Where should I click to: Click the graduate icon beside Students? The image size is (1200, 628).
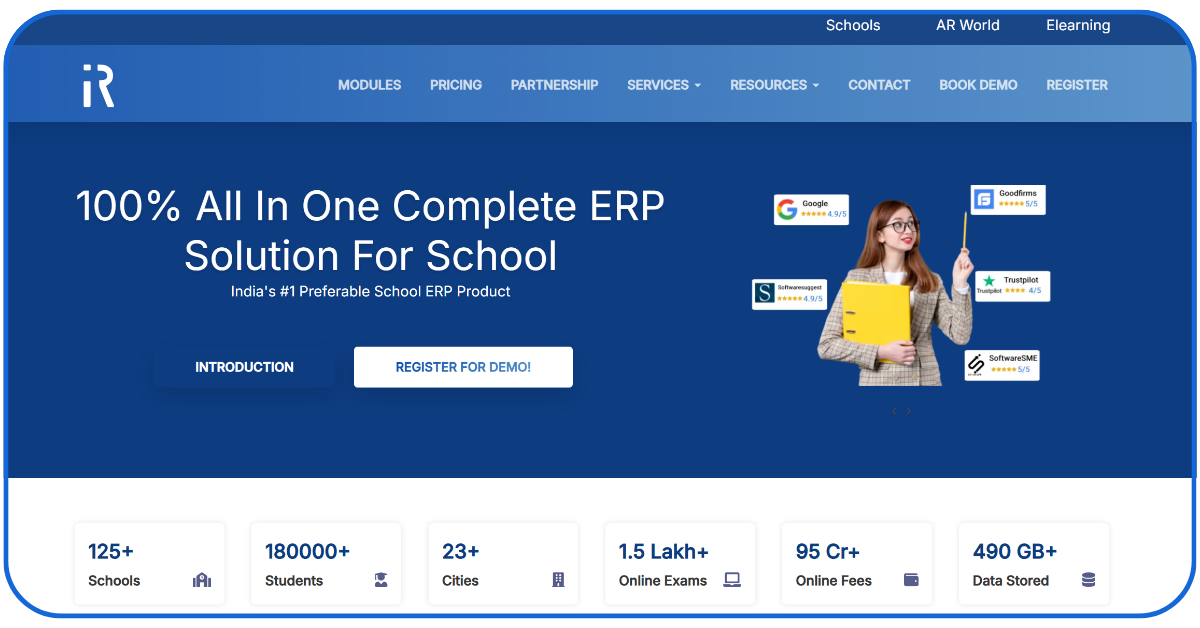(x=381, y=580)
